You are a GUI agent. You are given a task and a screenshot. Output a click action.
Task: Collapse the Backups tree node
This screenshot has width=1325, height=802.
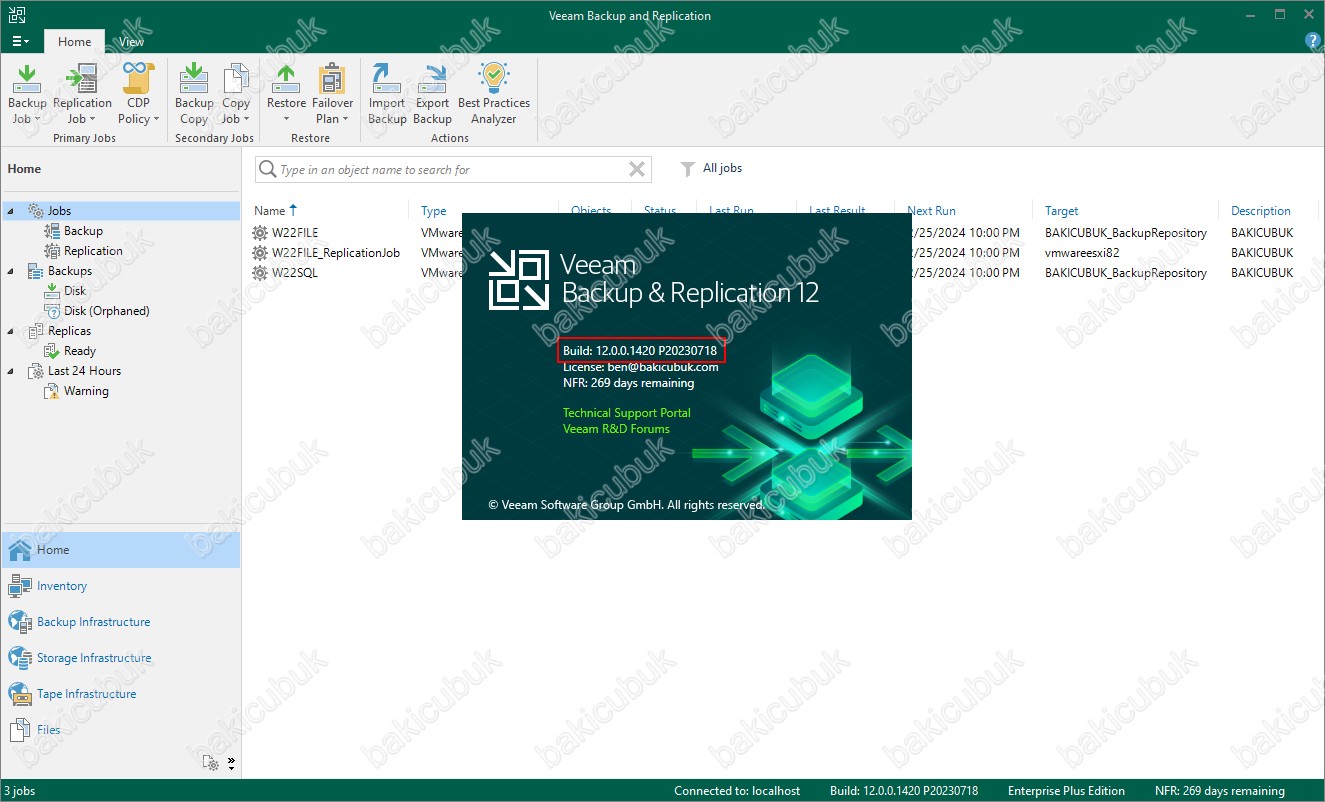tap(10, 271)
